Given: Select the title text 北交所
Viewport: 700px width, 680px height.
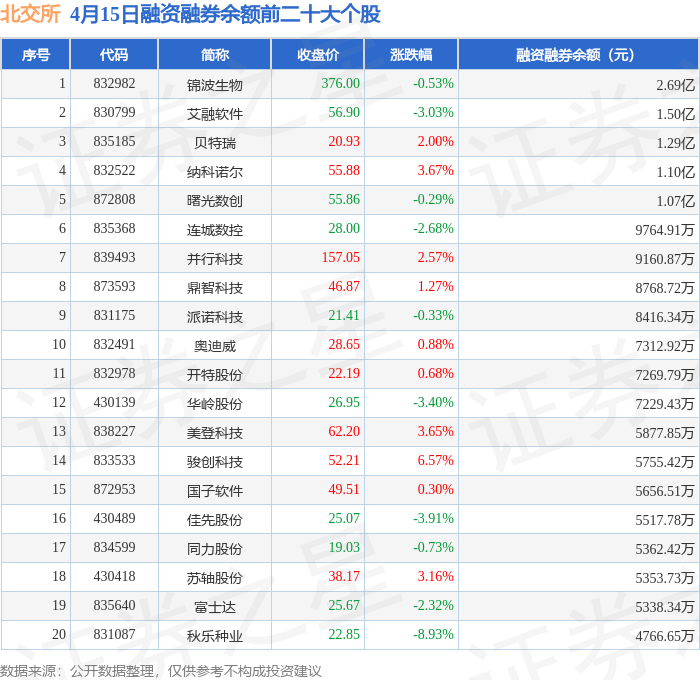Looking at the screenshot, I should coord(30,14).
